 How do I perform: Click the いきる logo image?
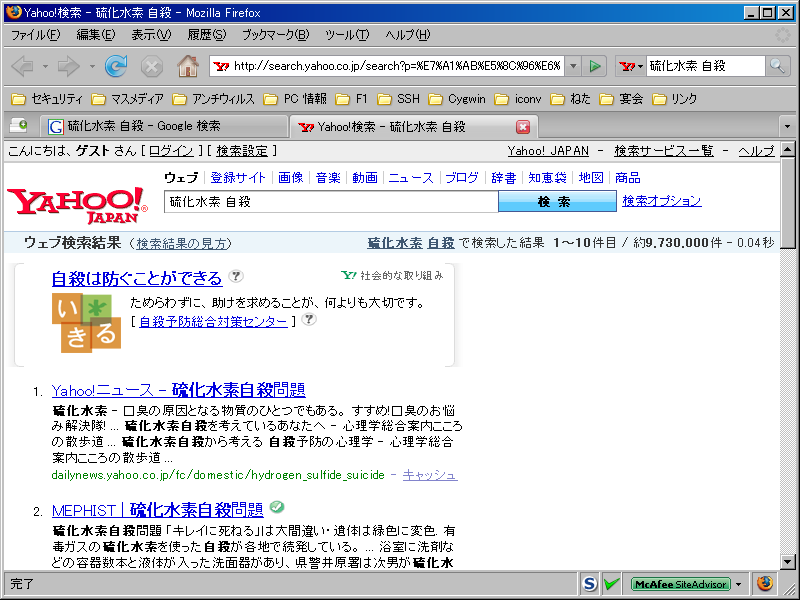pyautogui.click(x=86, y=322)
